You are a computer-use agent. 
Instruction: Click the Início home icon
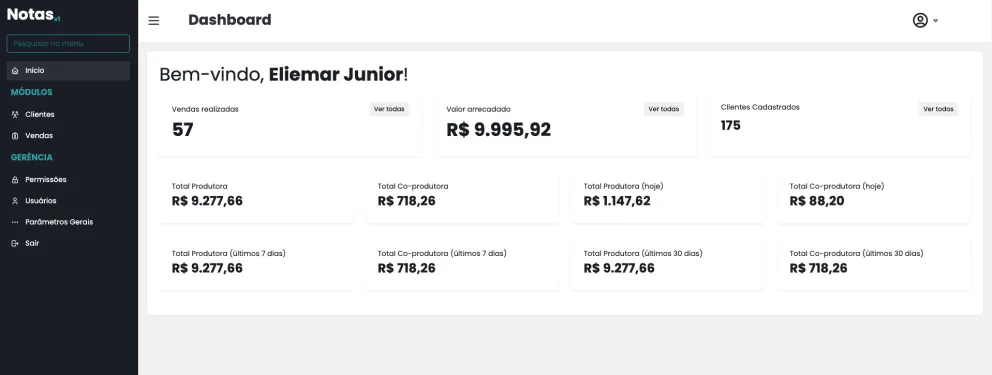click(x=15, y=71)
